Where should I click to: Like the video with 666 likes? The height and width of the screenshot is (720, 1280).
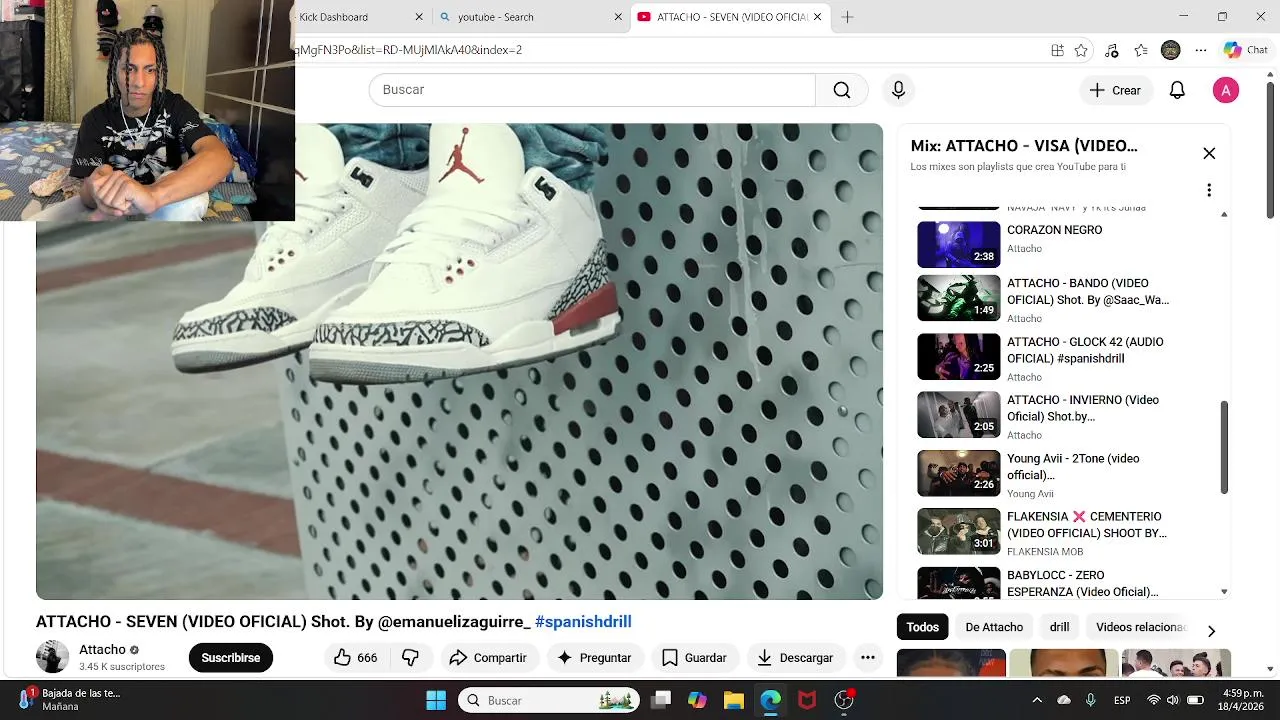tap(355, 657)
